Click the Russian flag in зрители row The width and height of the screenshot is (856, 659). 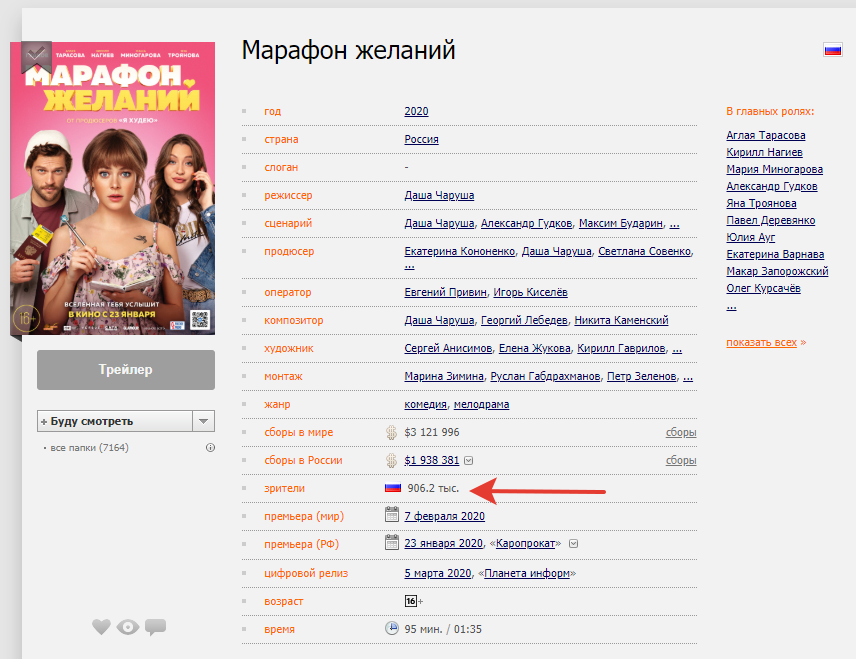[x=393, y=488]
